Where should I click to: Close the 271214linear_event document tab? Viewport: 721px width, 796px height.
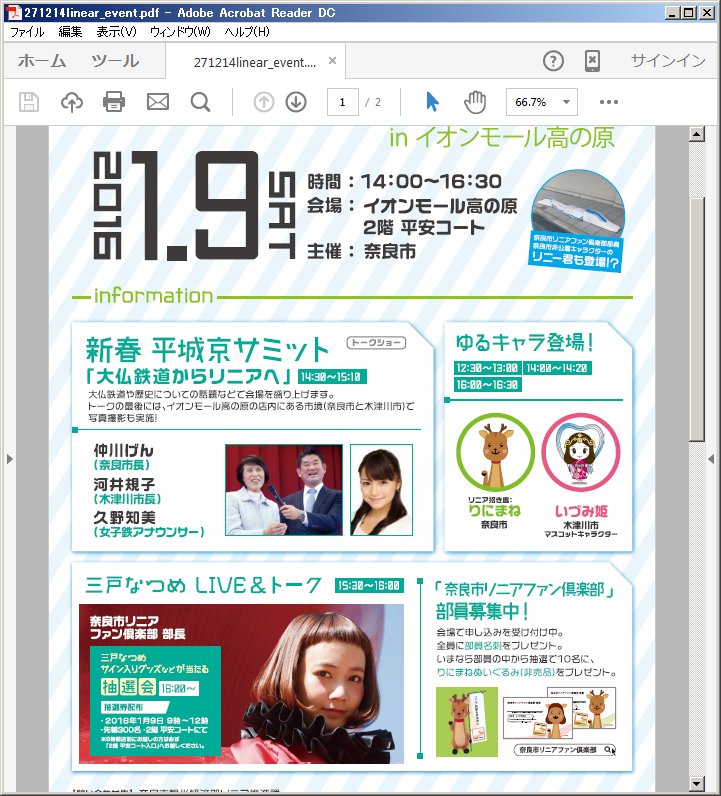click(333, 61)
